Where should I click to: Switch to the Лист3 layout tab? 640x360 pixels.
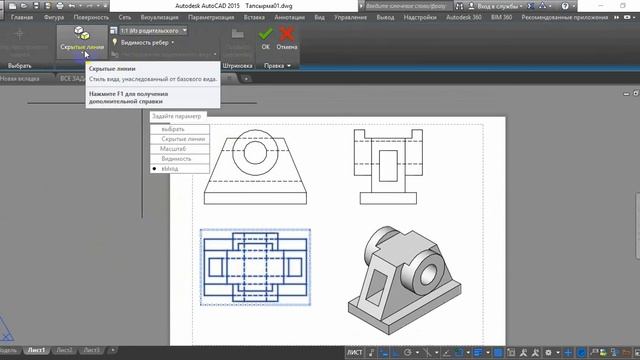tap(91, 350)
